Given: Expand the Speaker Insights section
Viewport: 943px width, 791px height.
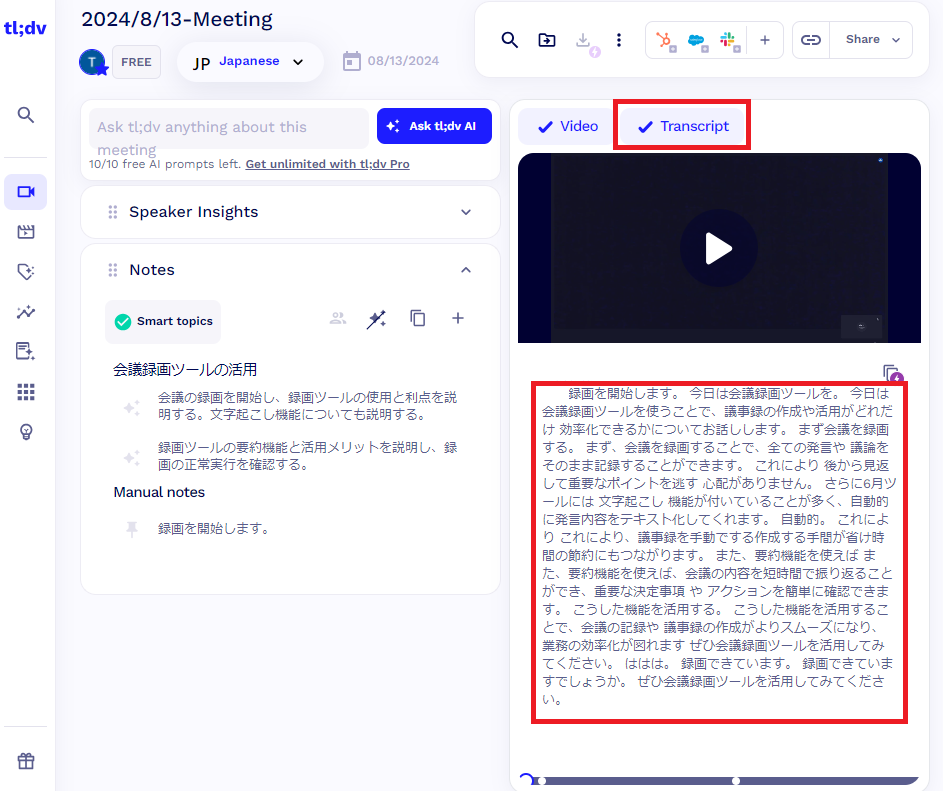Looking at the screenshot, I should [x=465, y=212].
